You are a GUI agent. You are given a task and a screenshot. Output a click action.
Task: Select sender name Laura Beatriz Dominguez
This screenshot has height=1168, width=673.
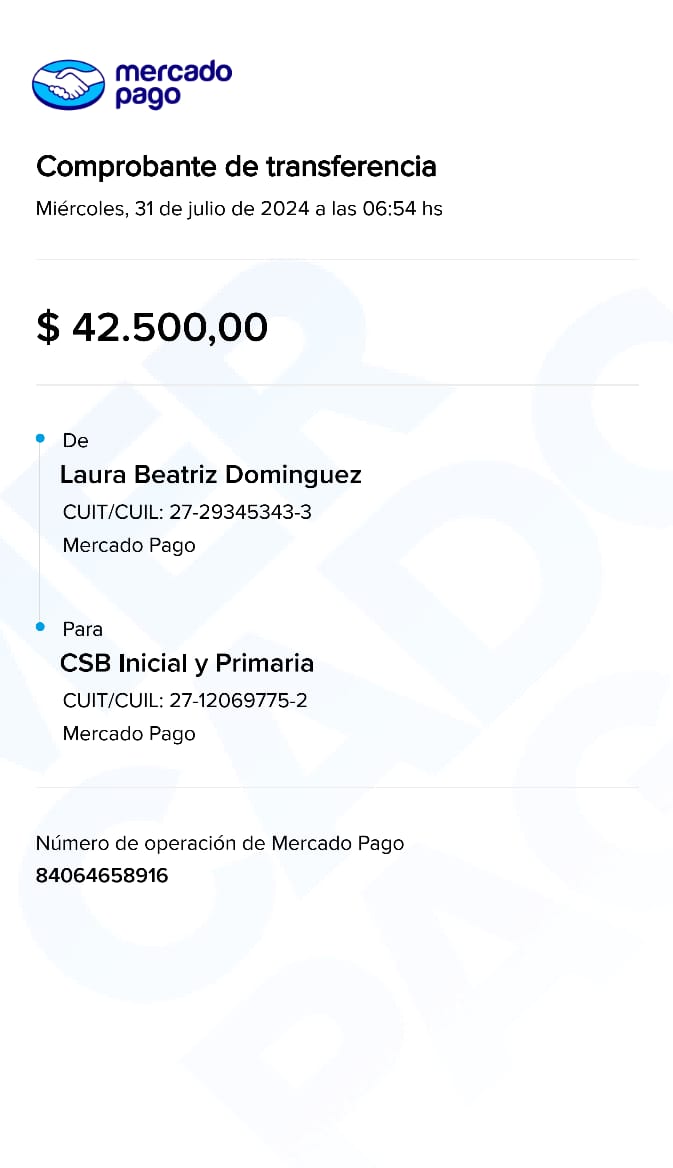[x=210, y=475]
